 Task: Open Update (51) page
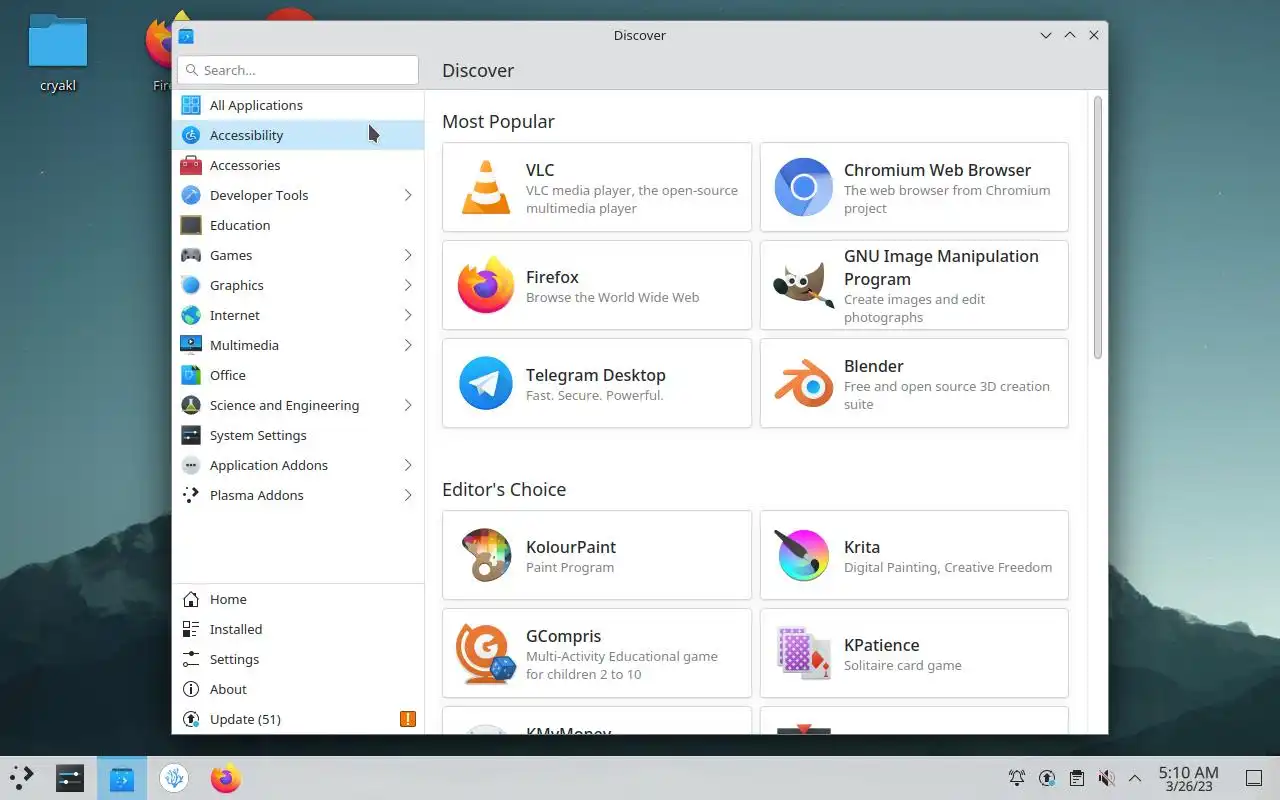(x=298, y=719)
